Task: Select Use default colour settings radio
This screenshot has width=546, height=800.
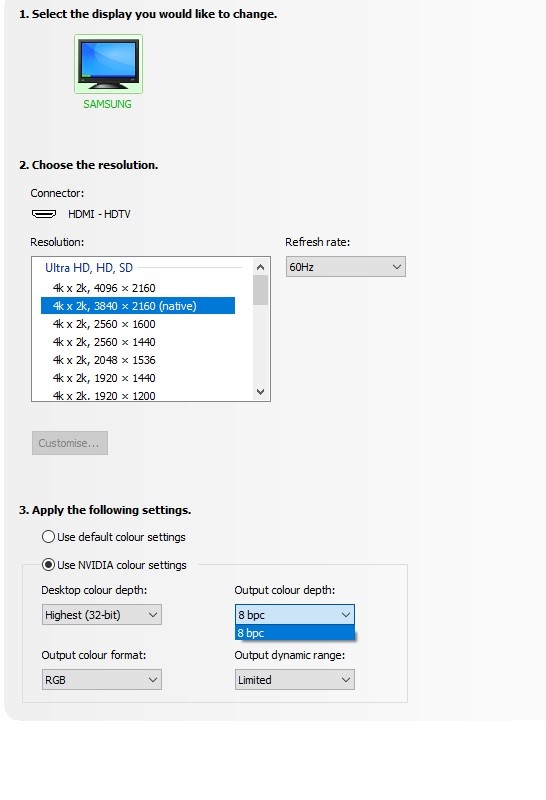Action: [48, 537]
